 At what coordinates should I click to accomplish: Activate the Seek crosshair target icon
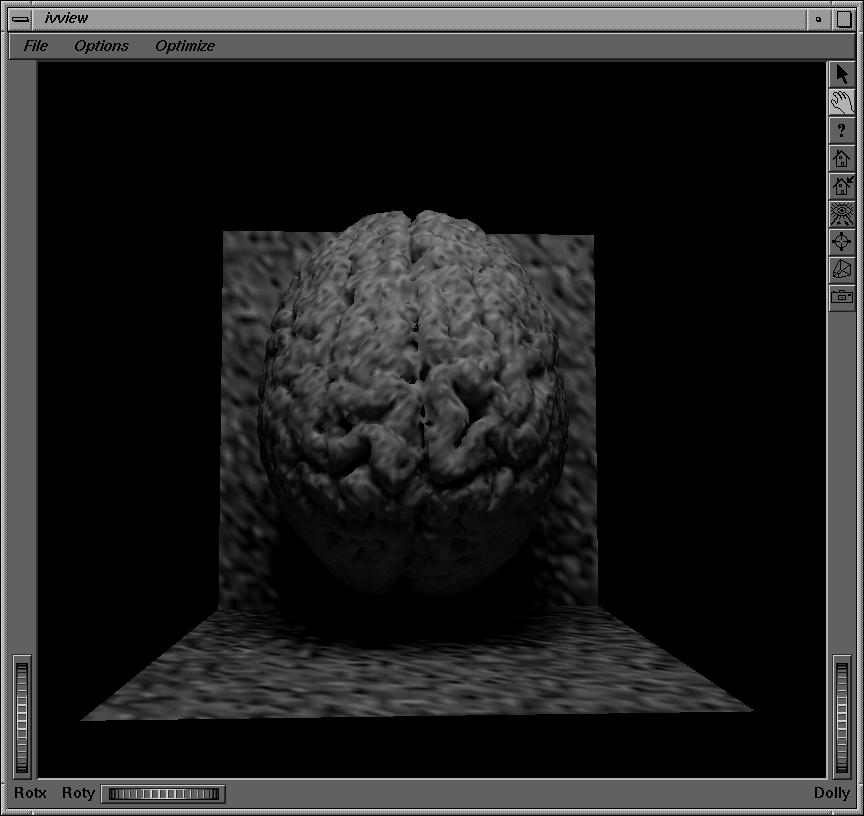tap(841, 241)
